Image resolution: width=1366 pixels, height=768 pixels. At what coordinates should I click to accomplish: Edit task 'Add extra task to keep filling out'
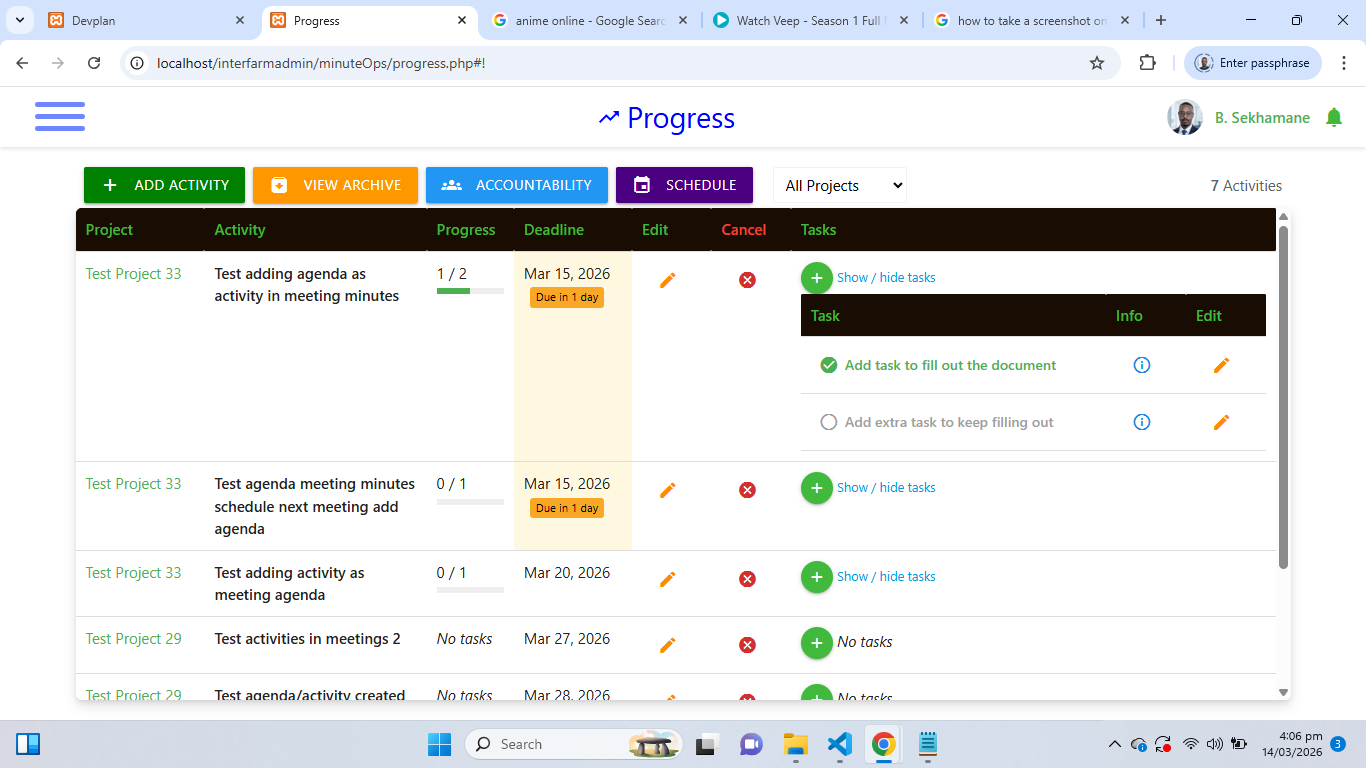tap(1221, 422)
